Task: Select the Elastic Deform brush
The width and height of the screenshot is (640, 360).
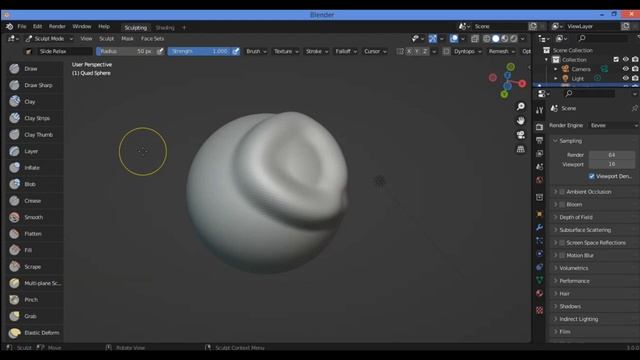Action: point(34,333)
